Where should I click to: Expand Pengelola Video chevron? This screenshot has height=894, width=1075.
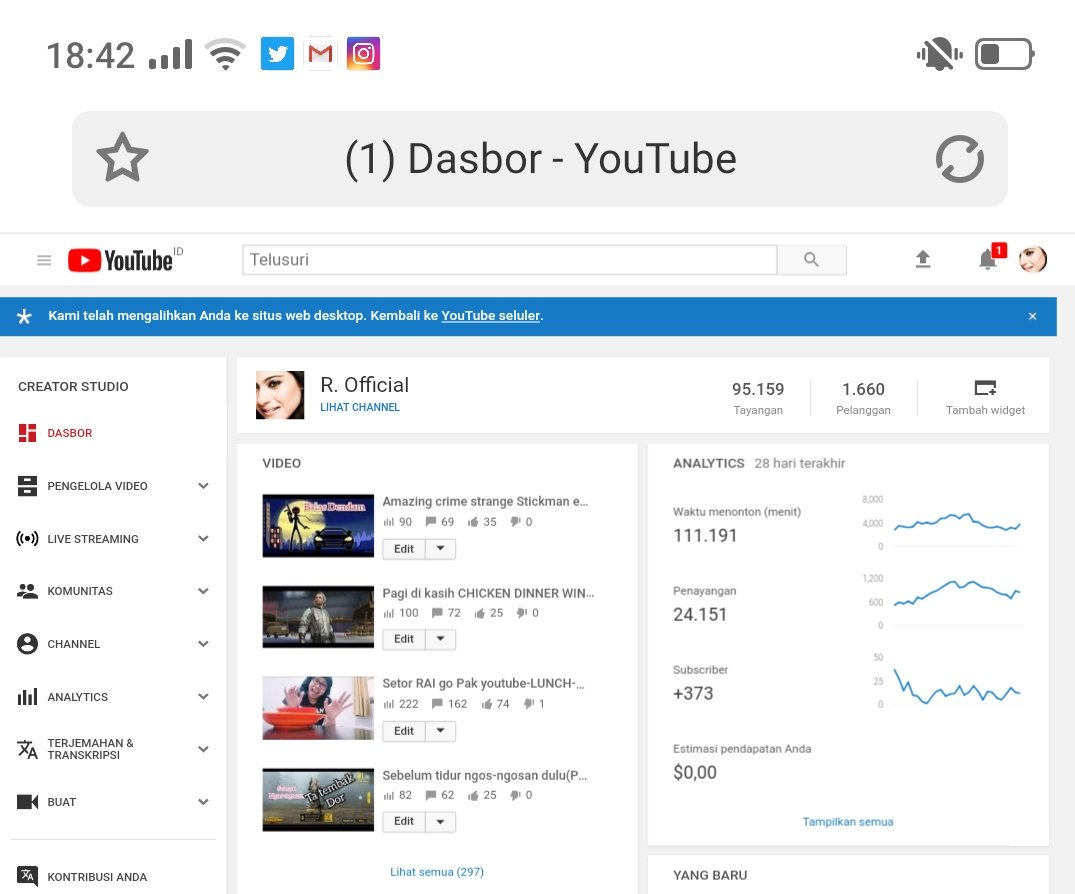click(x=203, y=486)
